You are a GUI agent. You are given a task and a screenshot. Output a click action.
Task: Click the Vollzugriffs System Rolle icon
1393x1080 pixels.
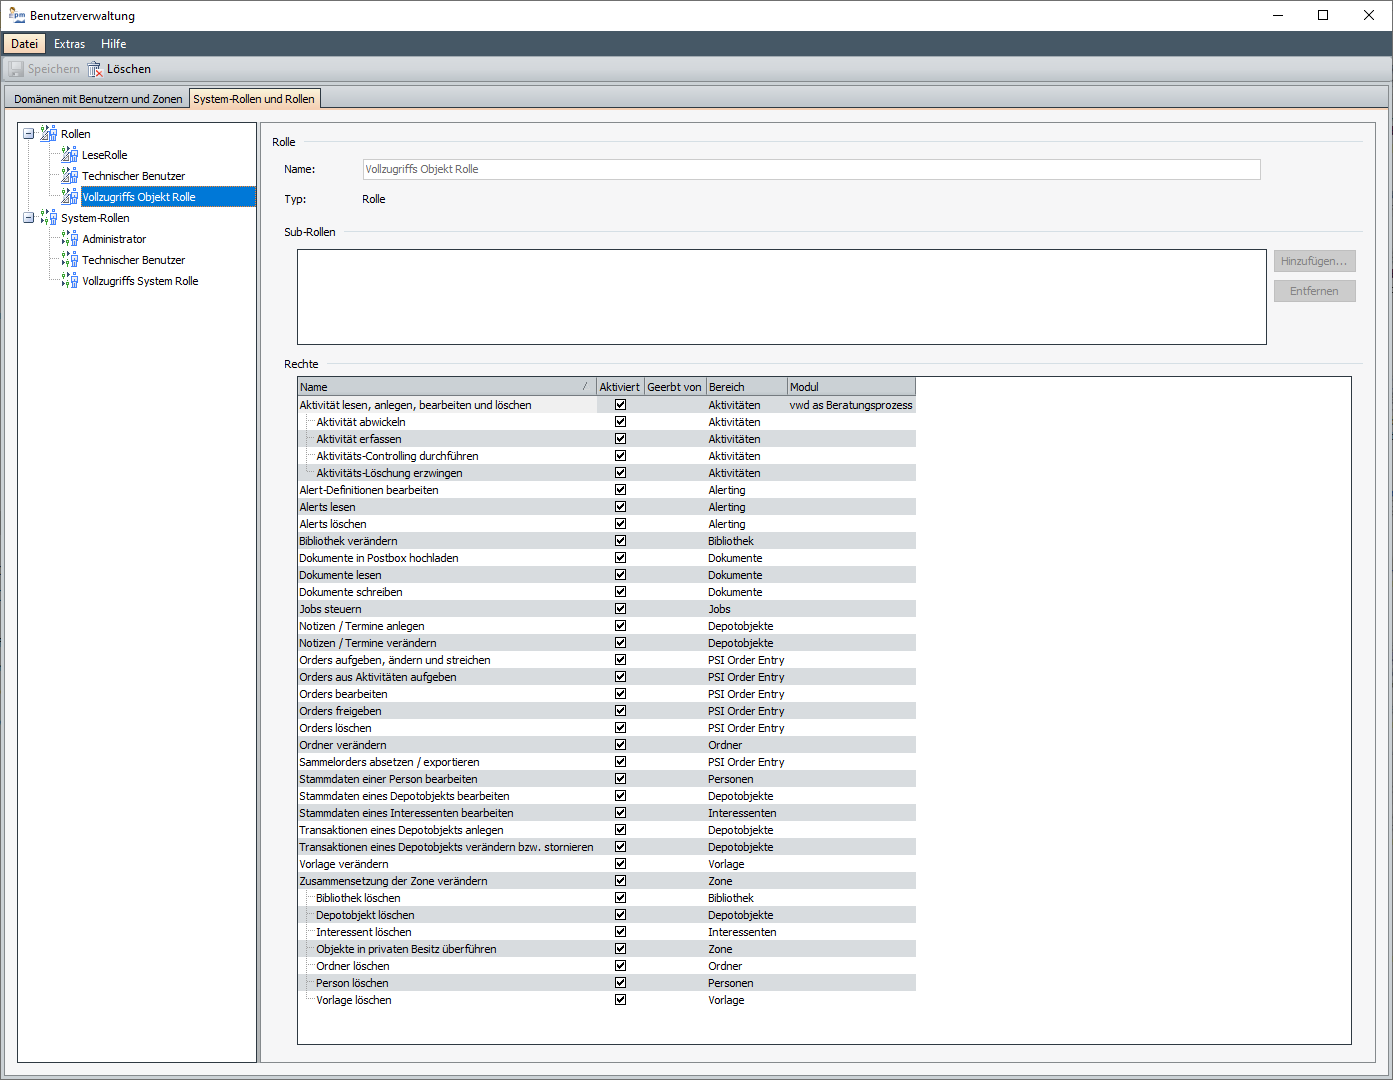pos(69,280)
